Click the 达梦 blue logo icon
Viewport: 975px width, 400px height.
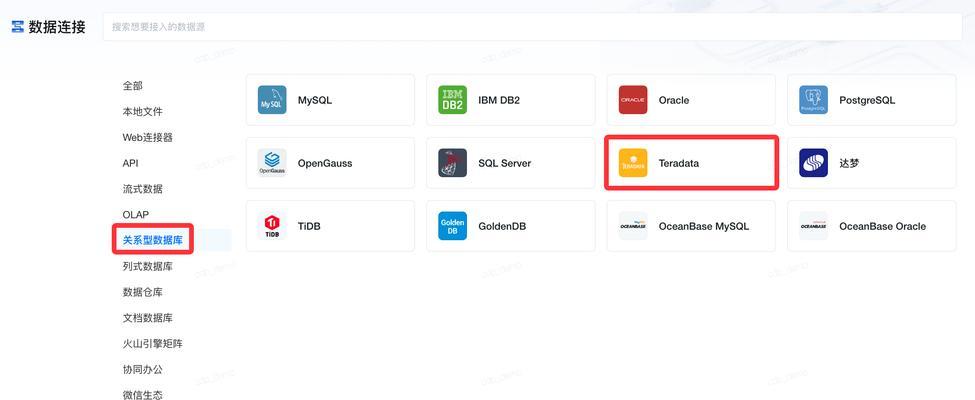click(x=813, y=163)
